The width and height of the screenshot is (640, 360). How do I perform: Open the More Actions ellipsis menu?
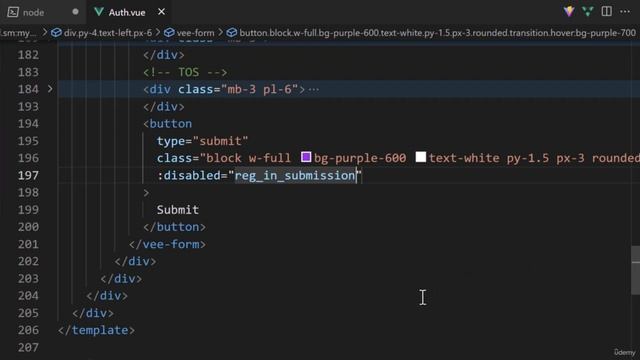click(x=625, y=11)
